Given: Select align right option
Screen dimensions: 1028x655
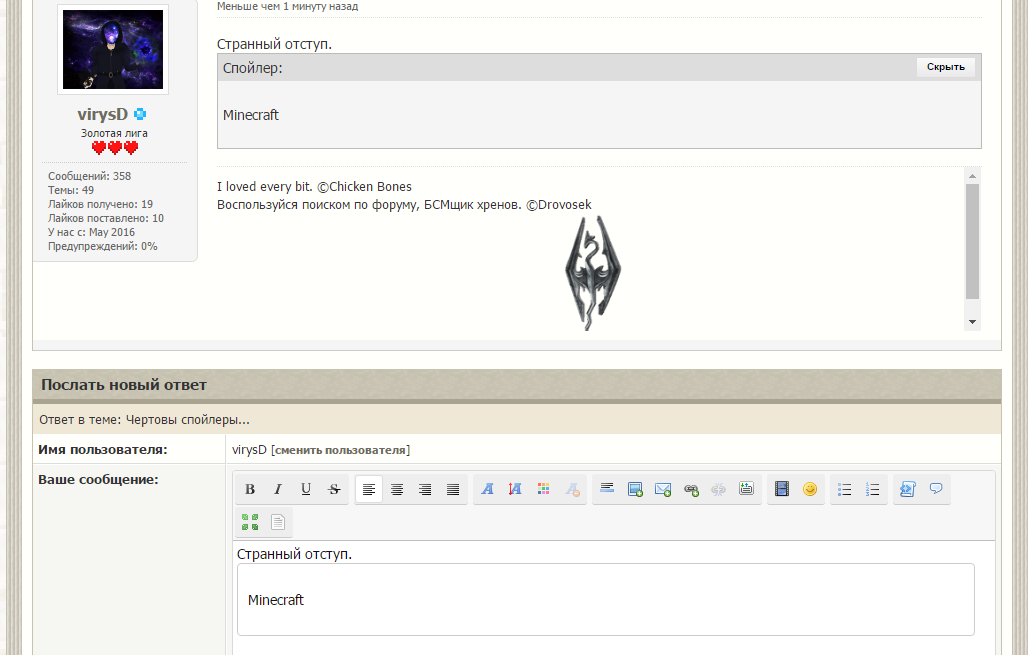Looking at the screenshot, I should point(425,489).
